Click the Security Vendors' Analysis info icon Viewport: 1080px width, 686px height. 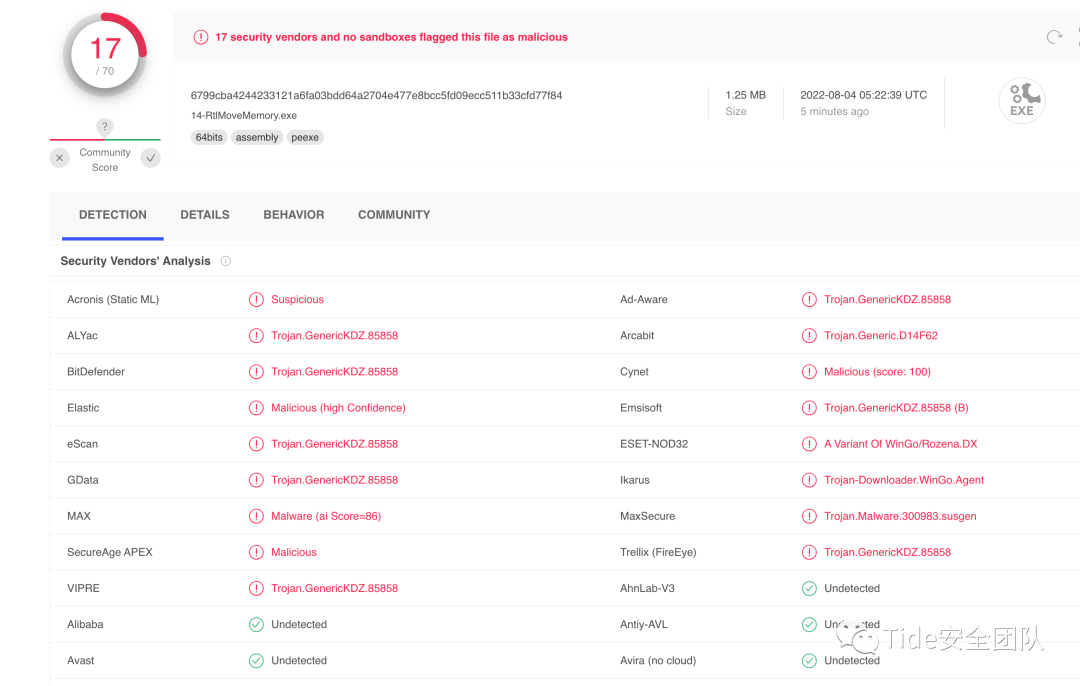225,261
